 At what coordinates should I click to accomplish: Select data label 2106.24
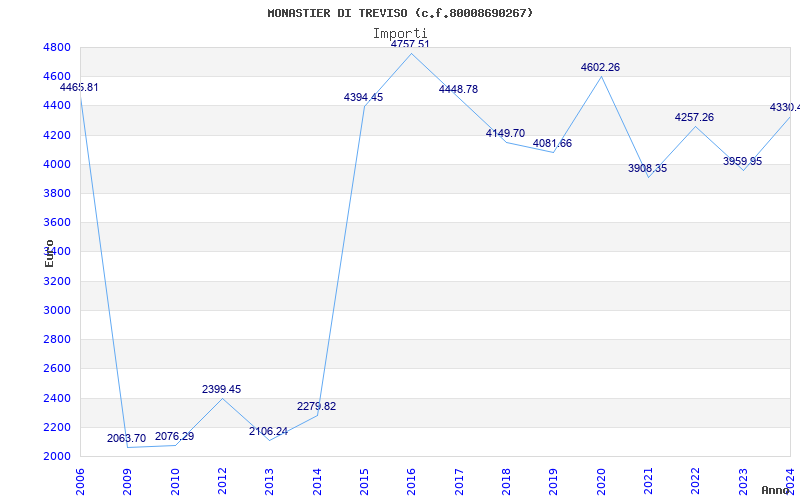pyautogui.click(x=268, y=431)
